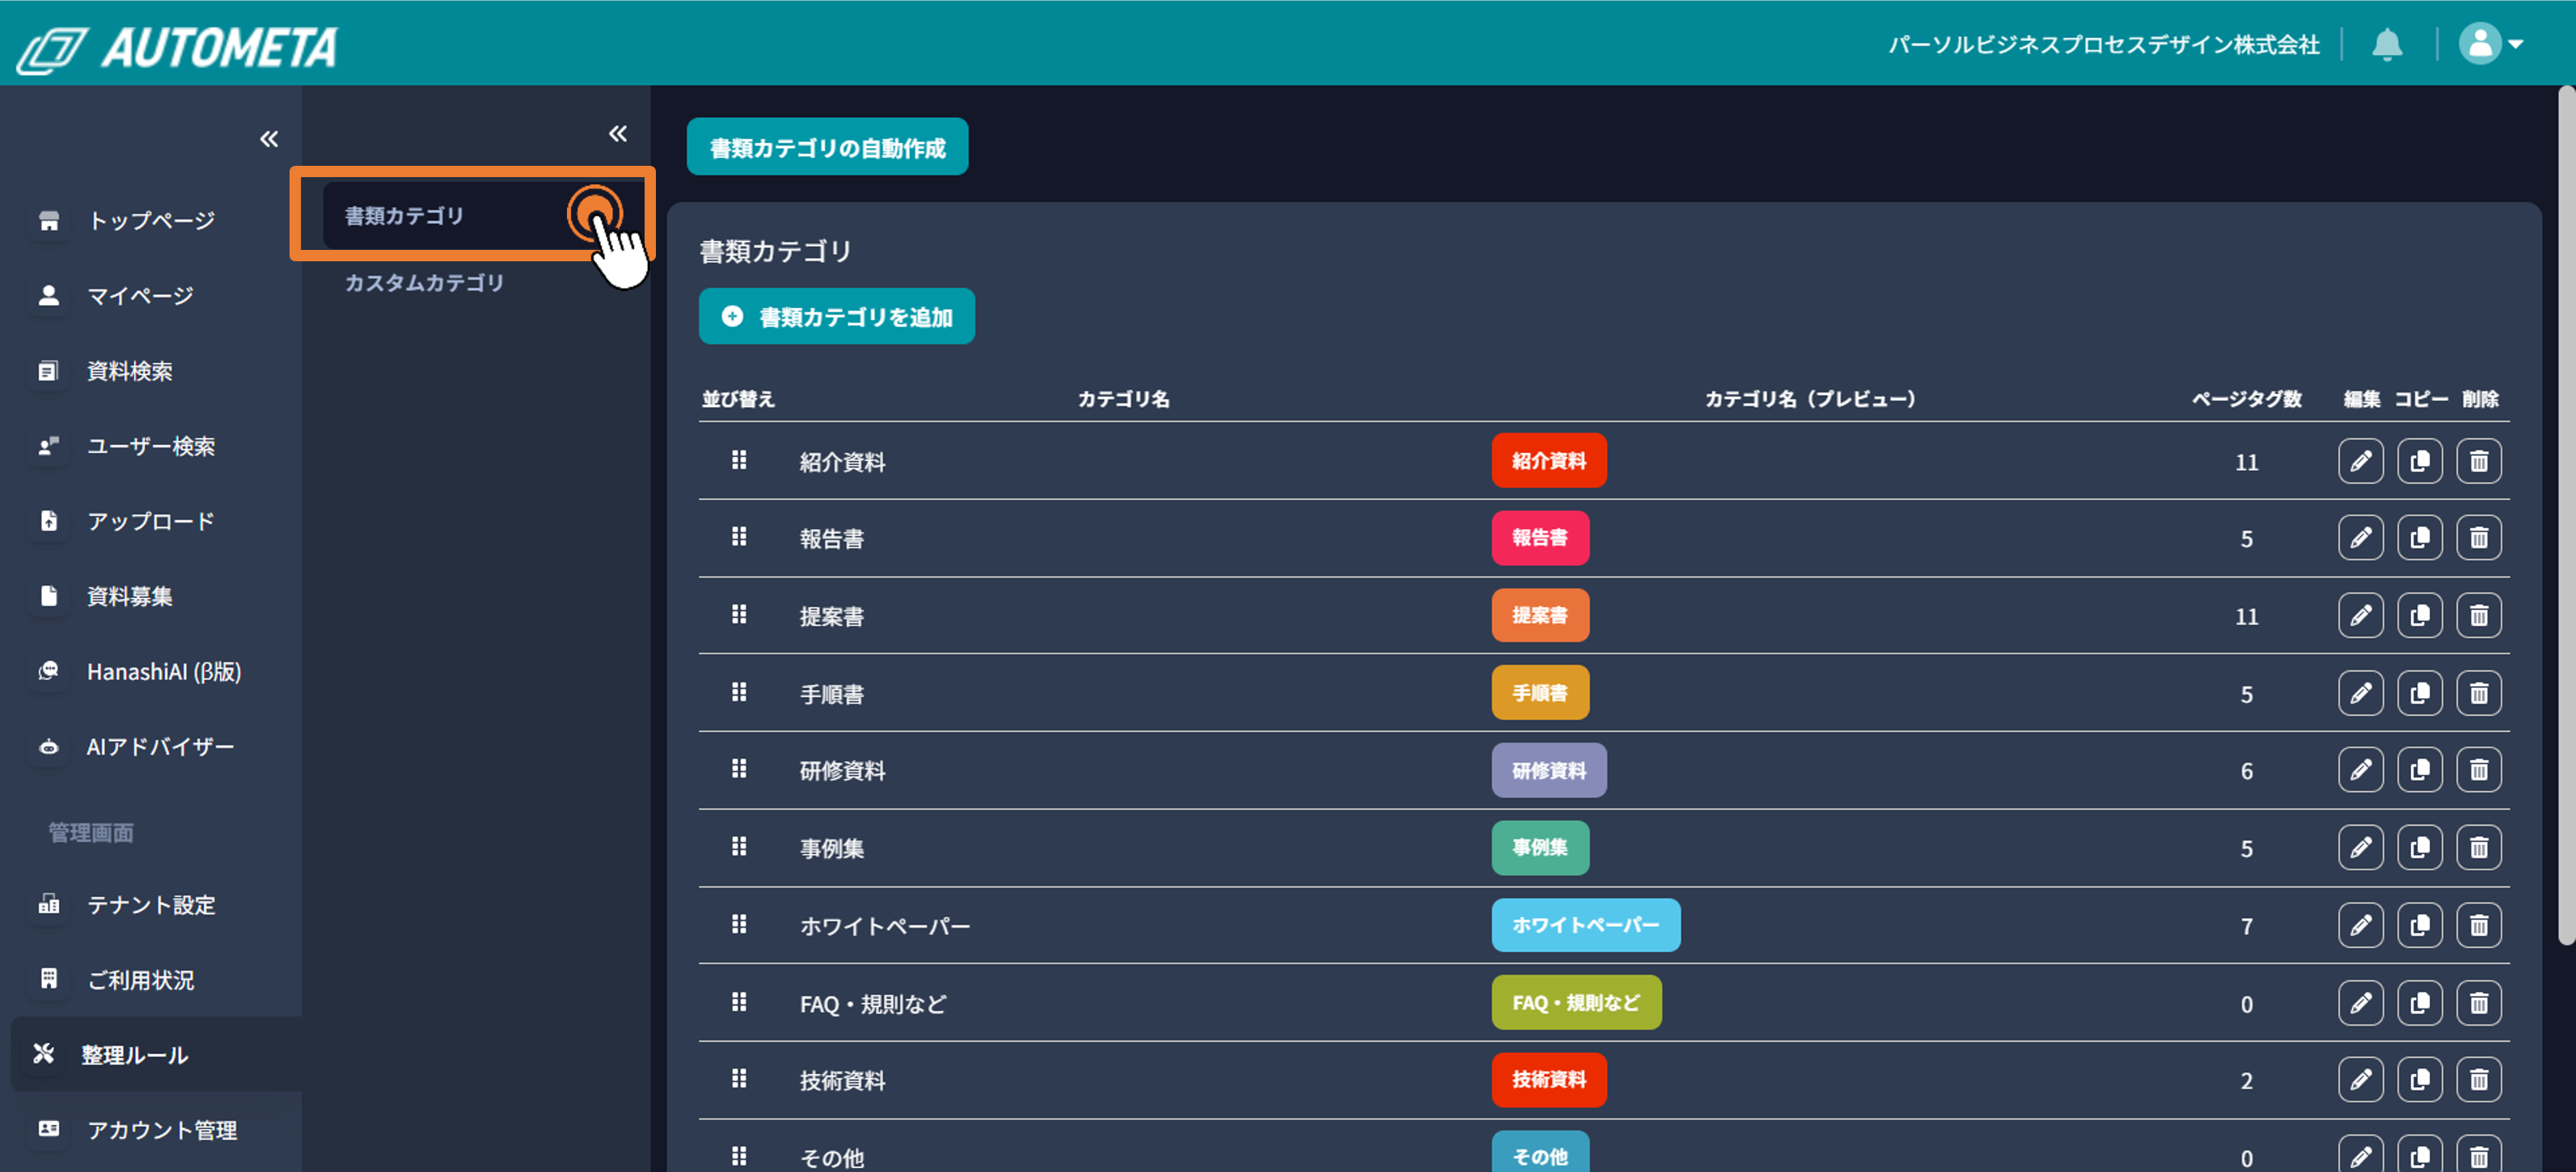The width and height of the screenshot is (2576, 1172).
Task: Copy the 報告書 category
Action: [x=2419, y=538]
